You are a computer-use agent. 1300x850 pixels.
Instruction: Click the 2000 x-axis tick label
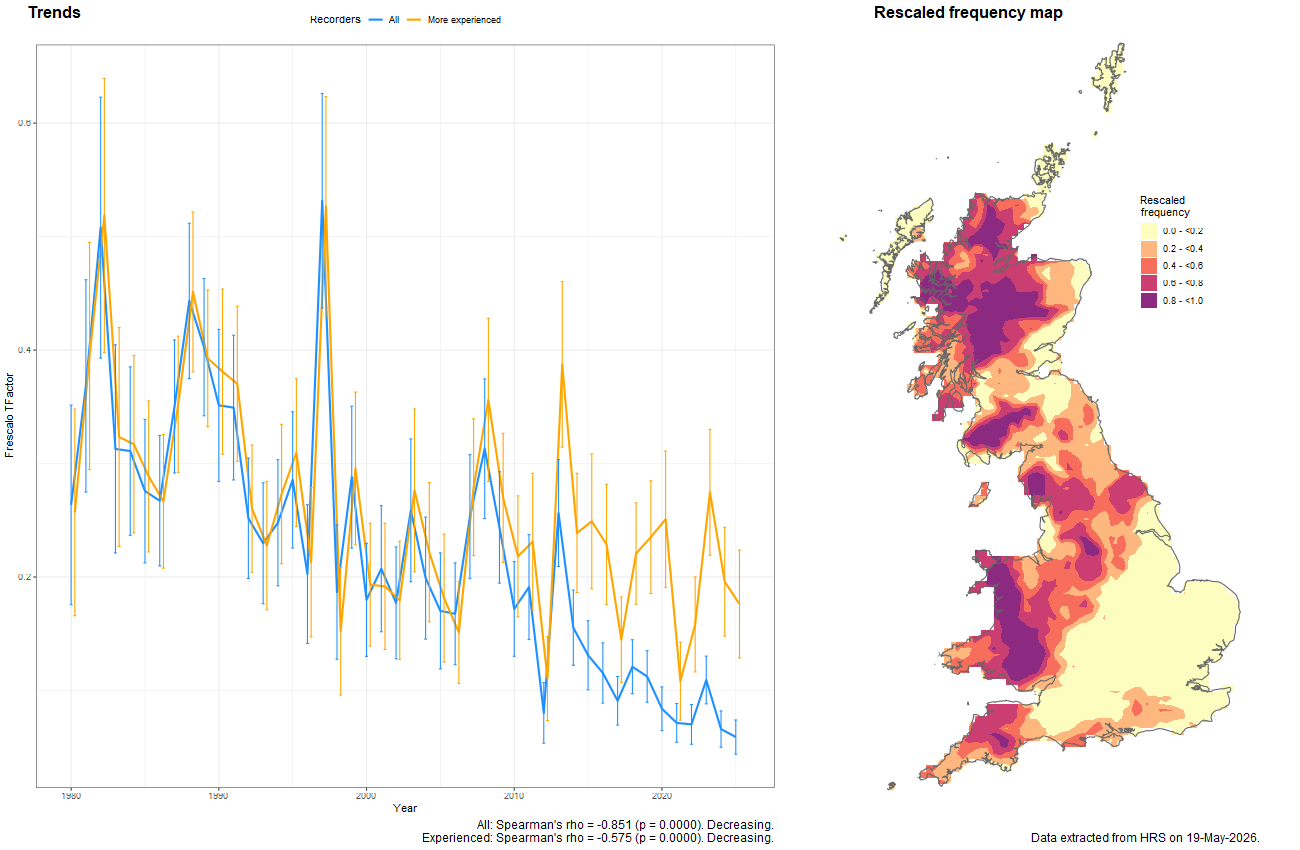(366, 796)
